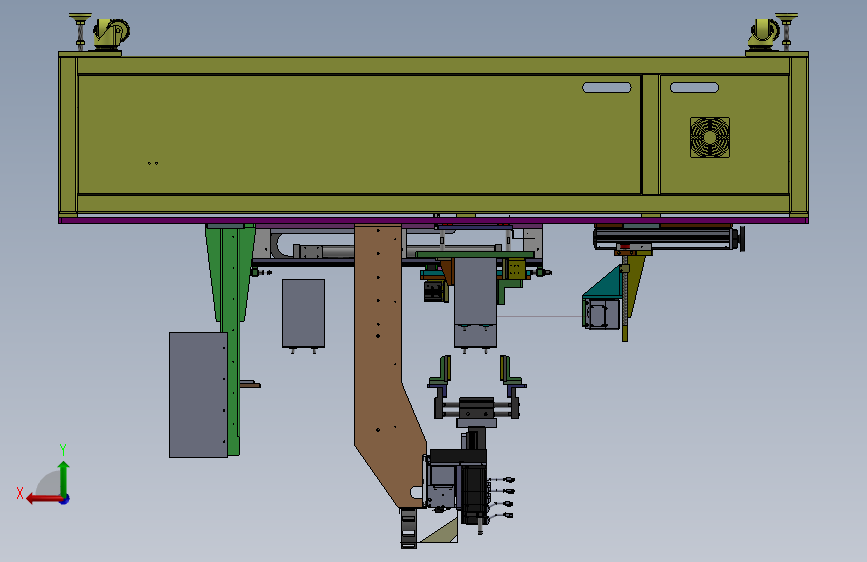This screenshot has width=867, height=562.
Task: Click the "Y" axis label
Action: click(63, 449)
